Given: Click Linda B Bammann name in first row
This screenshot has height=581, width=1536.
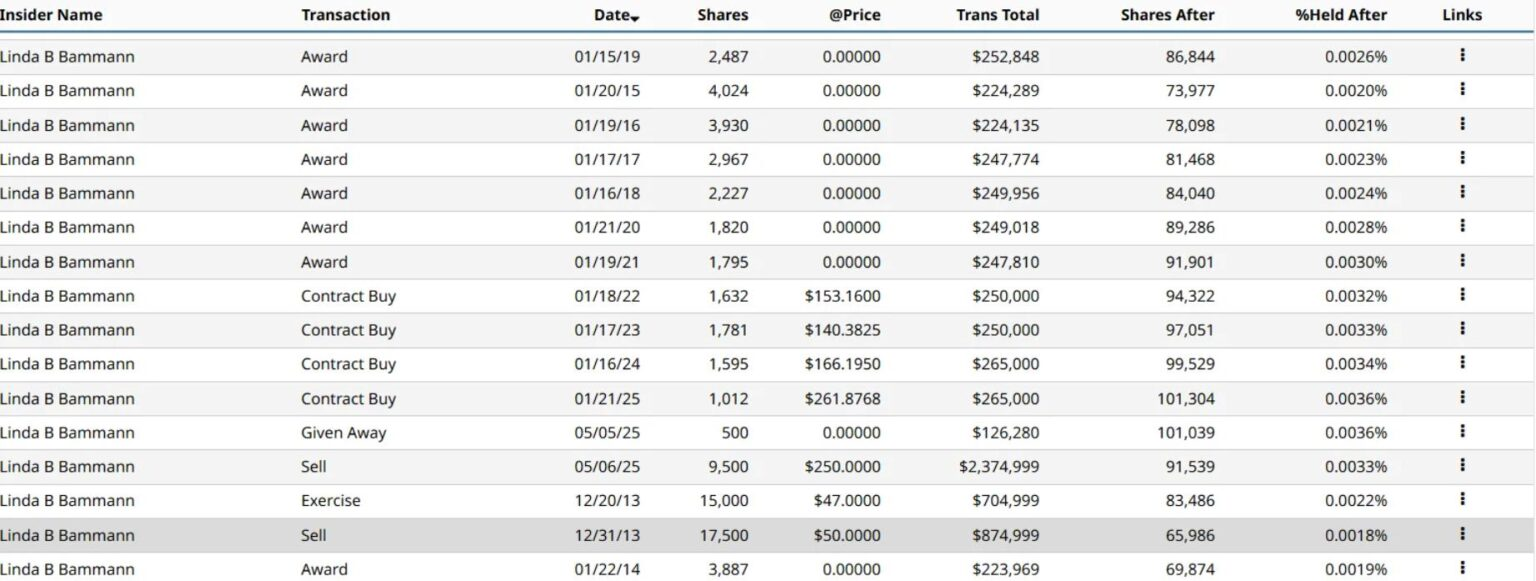Looking at the screenshot, I should coord(67,57).
